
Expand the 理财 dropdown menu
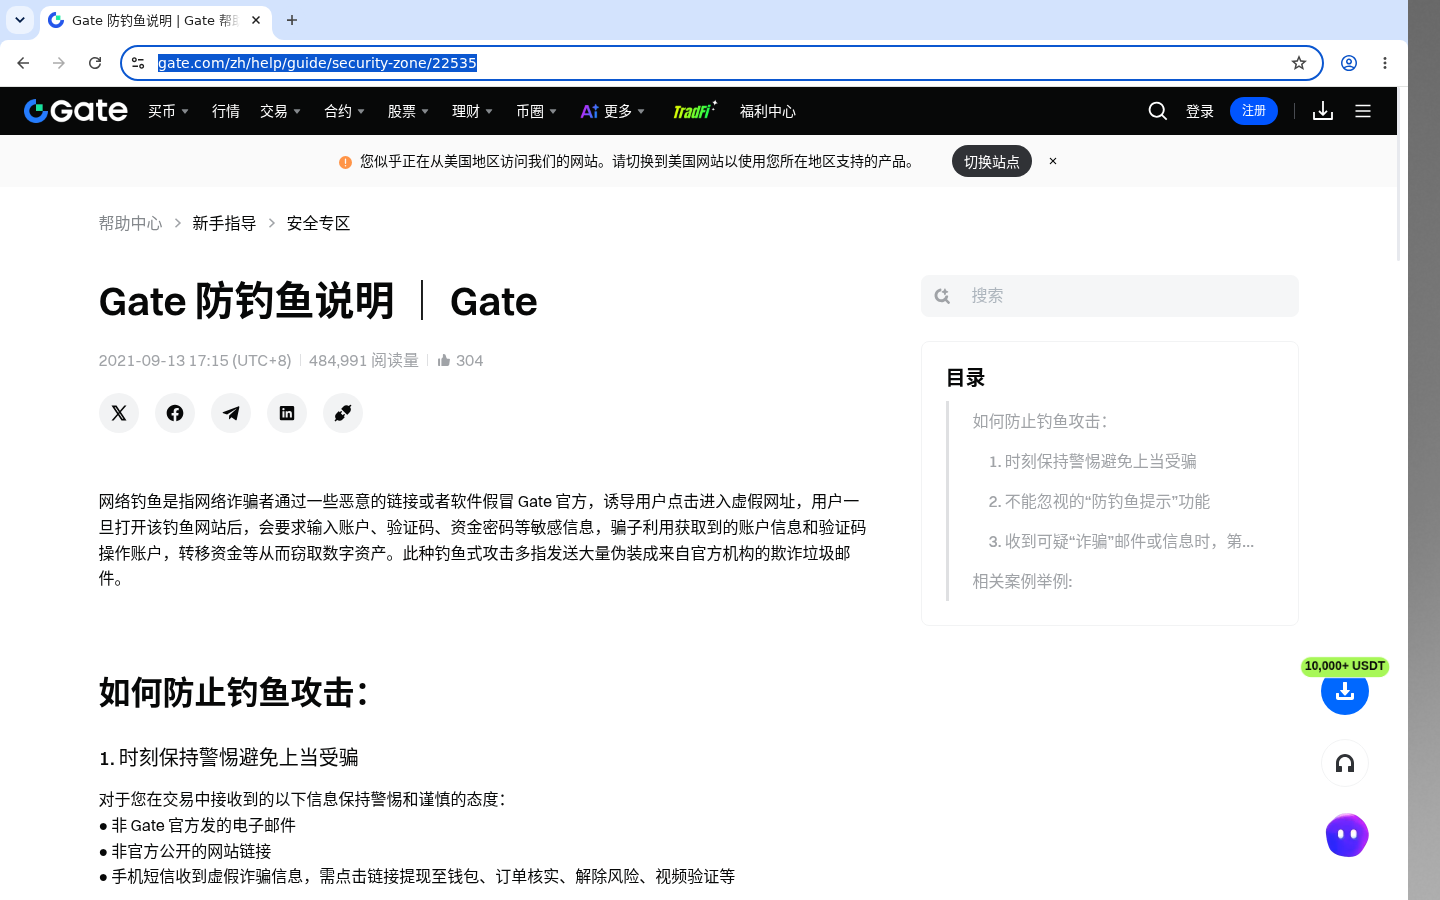[473, 111]
